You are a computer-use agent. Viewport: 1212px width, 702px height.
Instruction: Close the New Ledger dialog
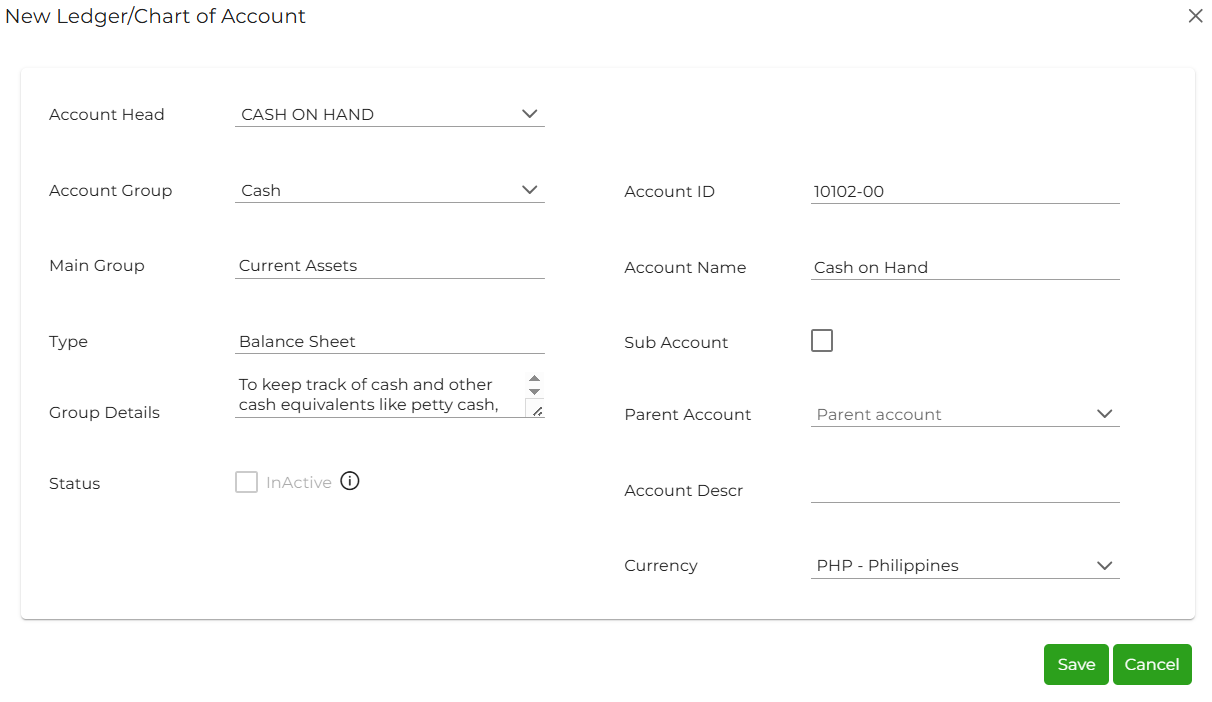[x=1195, y=16]
